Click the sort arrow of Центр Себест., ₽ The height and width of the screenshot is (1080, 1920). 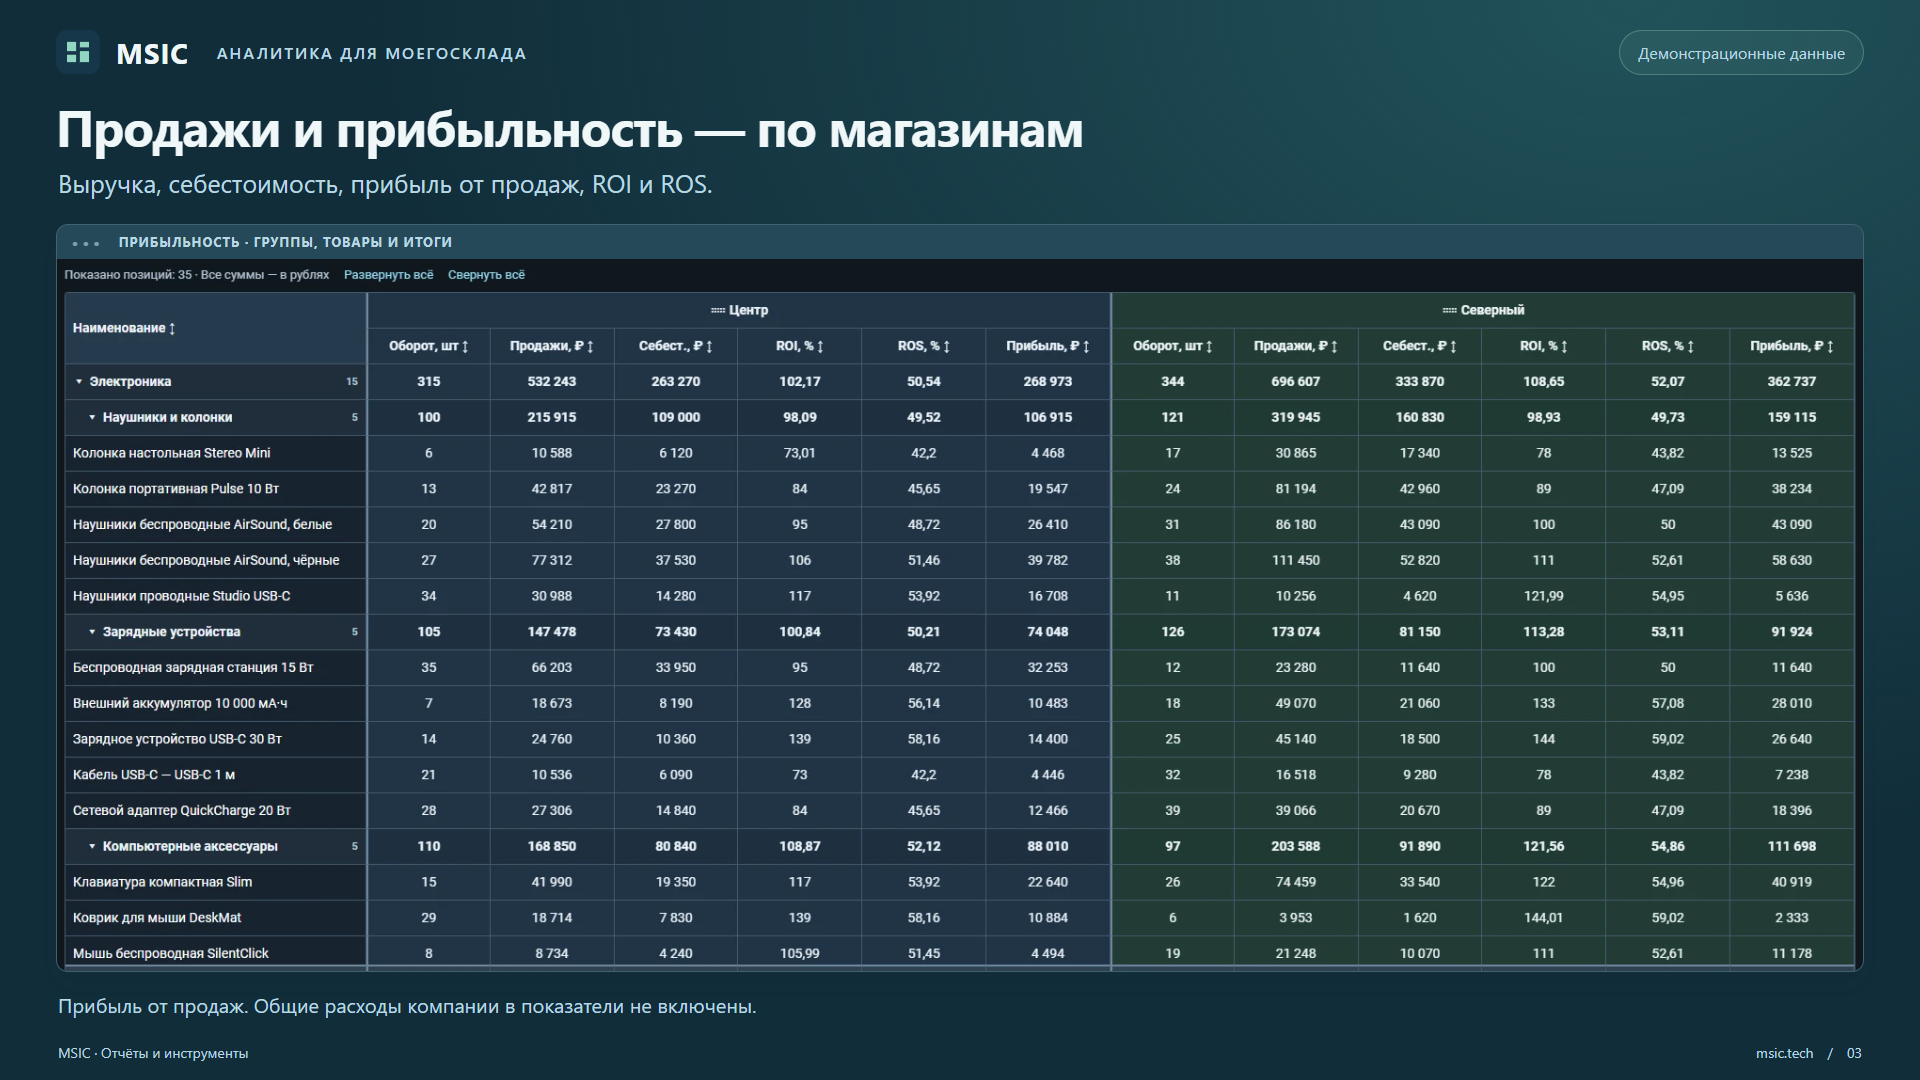(x=709, y=346)
